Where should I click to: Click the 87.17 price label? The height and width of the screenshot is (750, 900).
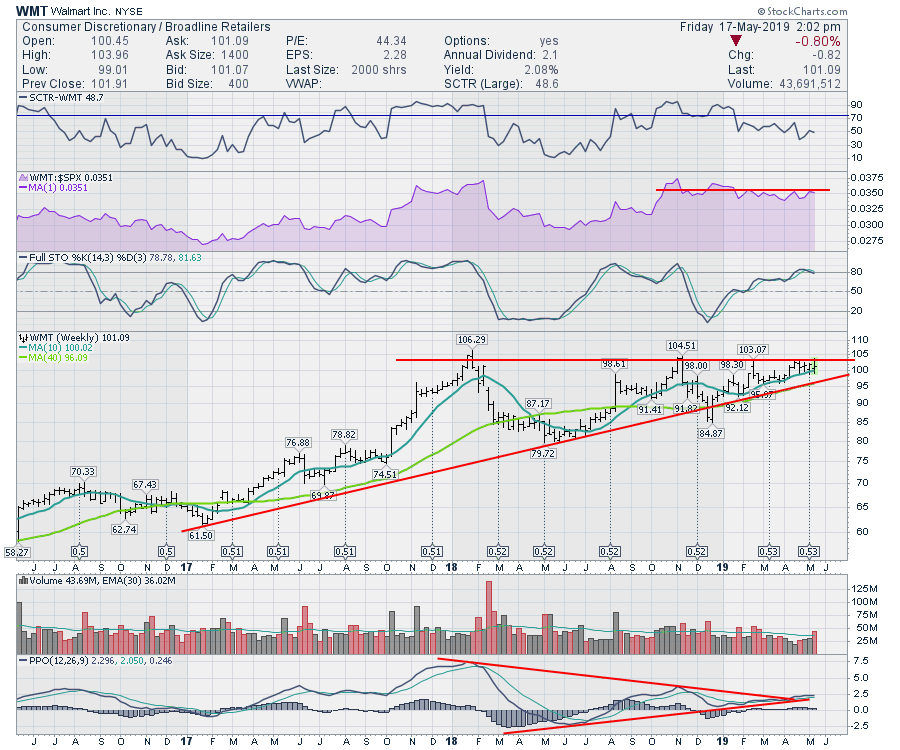click(538, 403)
